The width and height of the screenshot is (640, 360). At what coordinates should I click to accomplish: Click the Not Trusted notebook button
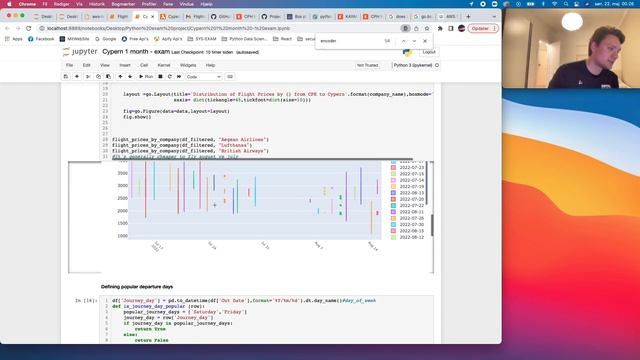point(367,65)
